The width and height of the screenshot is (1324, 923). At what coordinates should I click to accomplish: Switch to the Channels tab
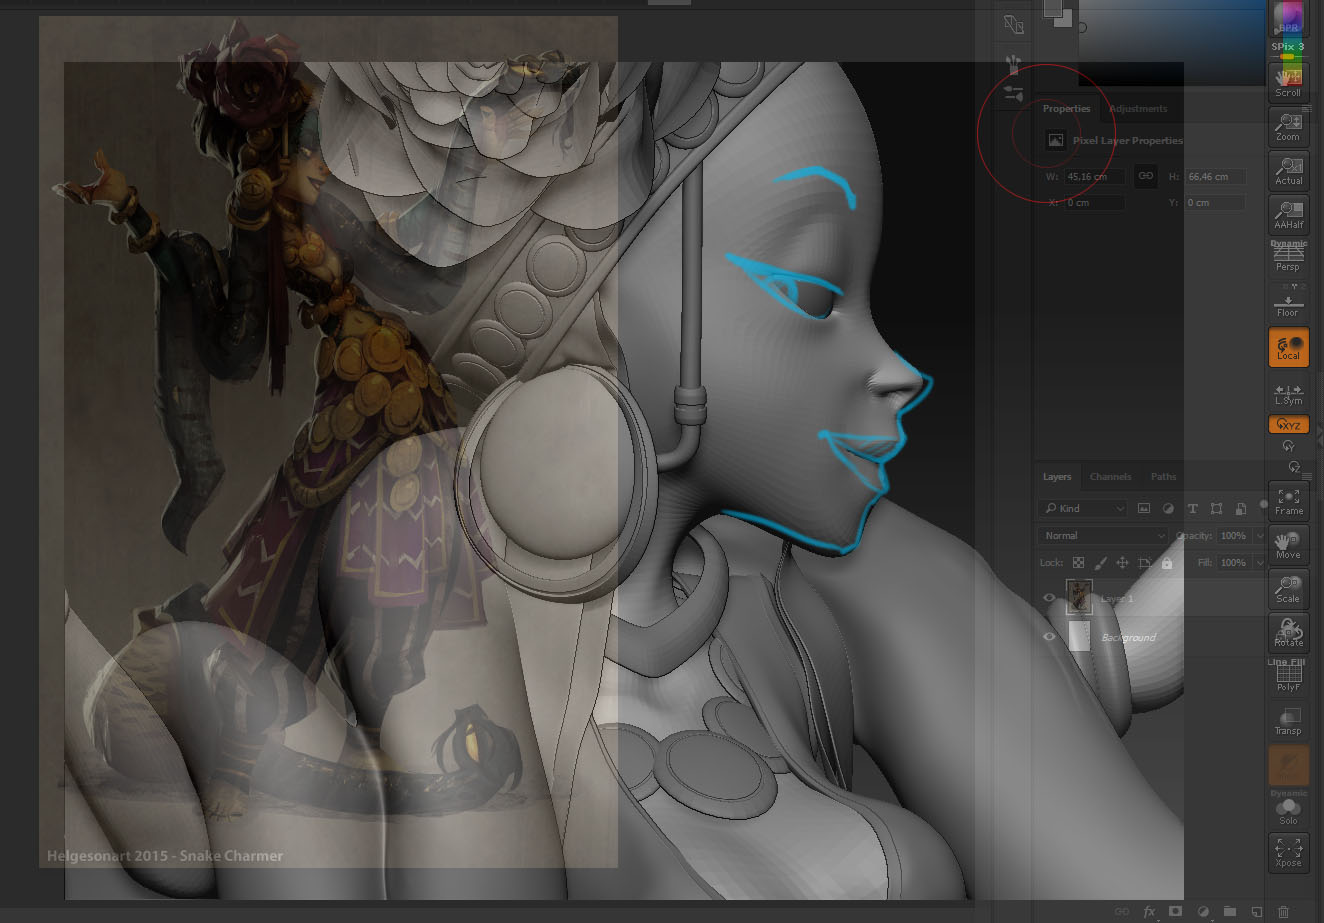[x=1110, y=477]
